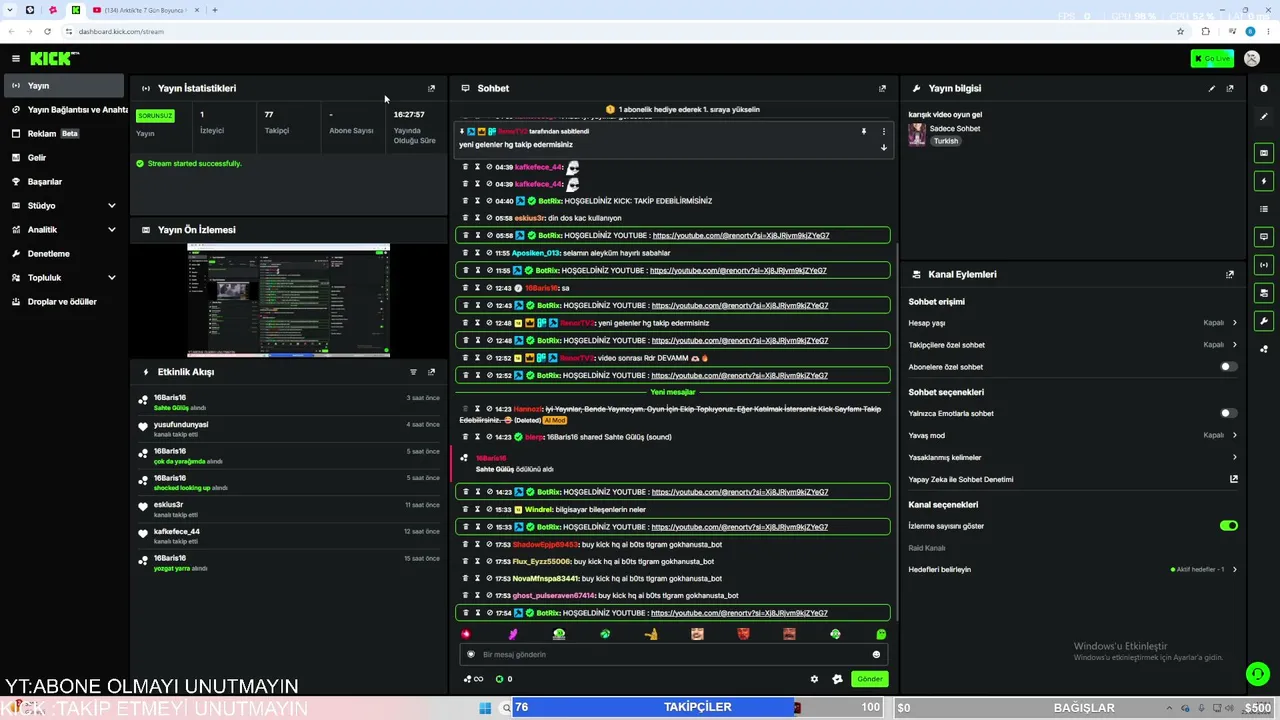Expand the Topluluk sidebar section
The height and width of the screenshot is (720, 1280).
coord(64,278)
